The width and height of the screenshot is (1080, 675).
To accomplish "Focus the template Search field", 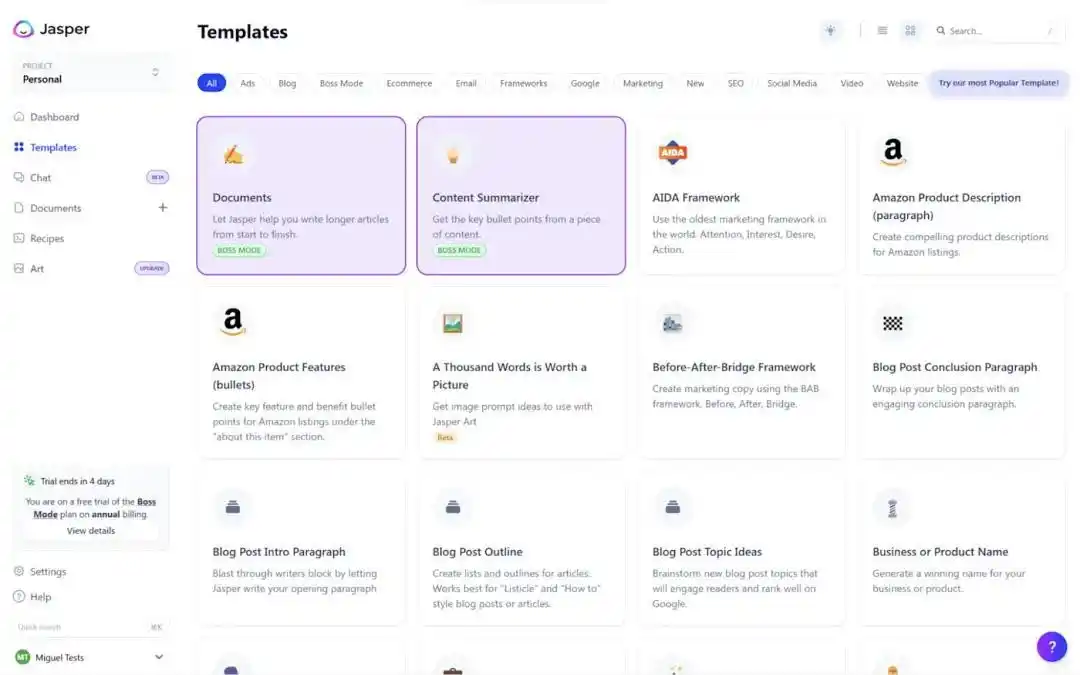I will (x=995, y=31).
